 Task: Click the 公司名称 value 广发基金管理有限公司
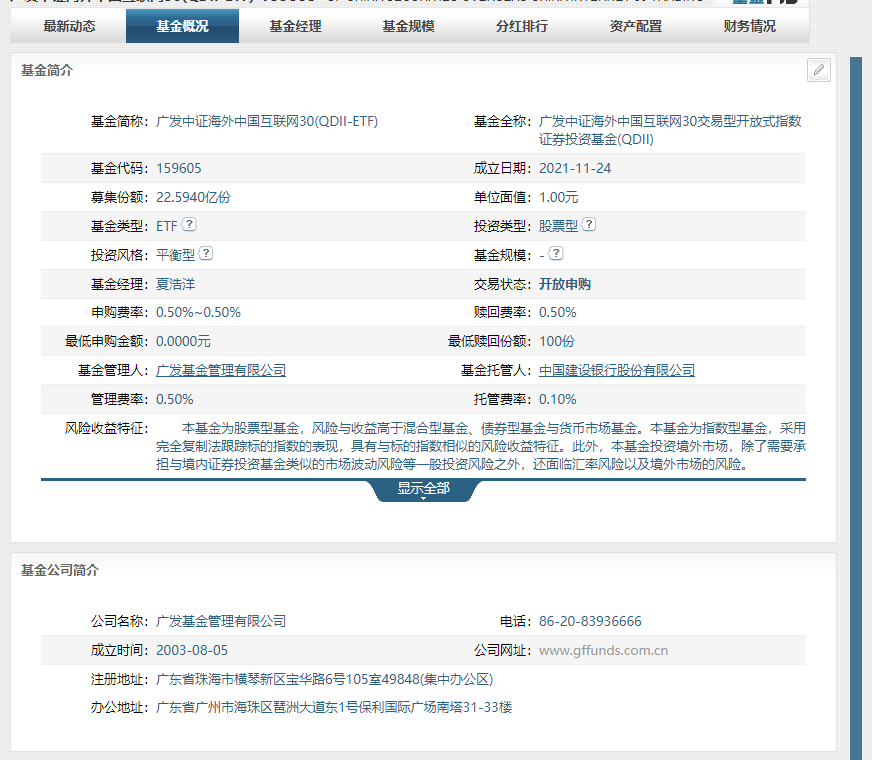pos(221,621)
